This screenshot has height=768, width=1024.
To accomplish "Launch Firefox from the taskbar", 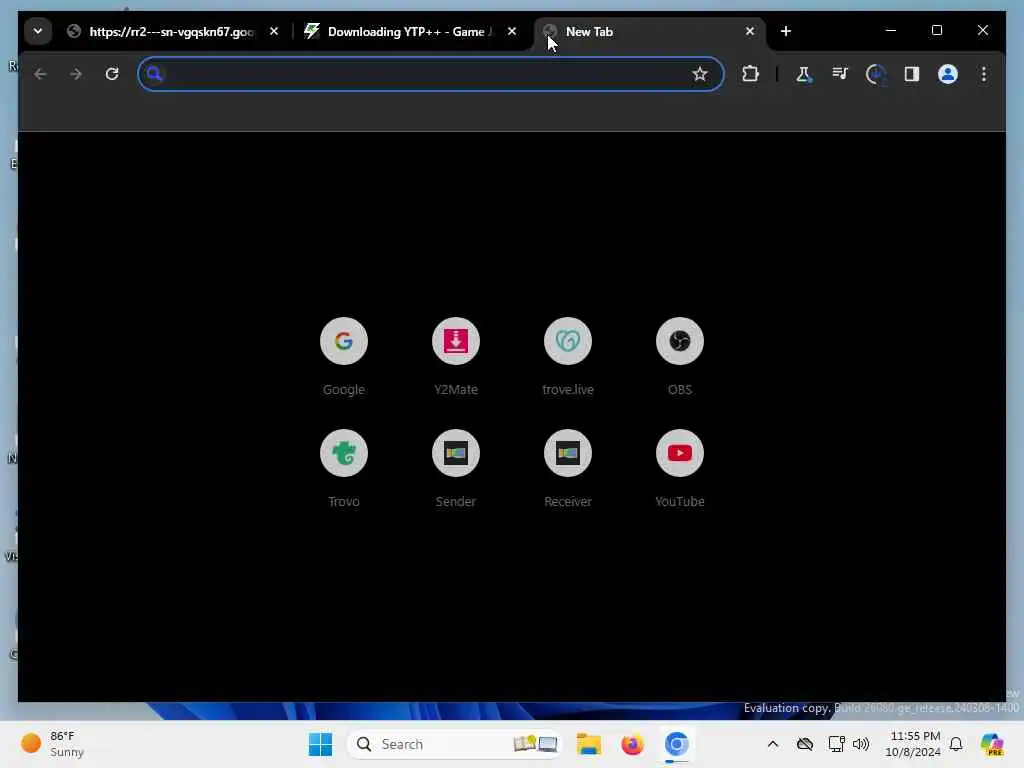I will pos(632,744).
